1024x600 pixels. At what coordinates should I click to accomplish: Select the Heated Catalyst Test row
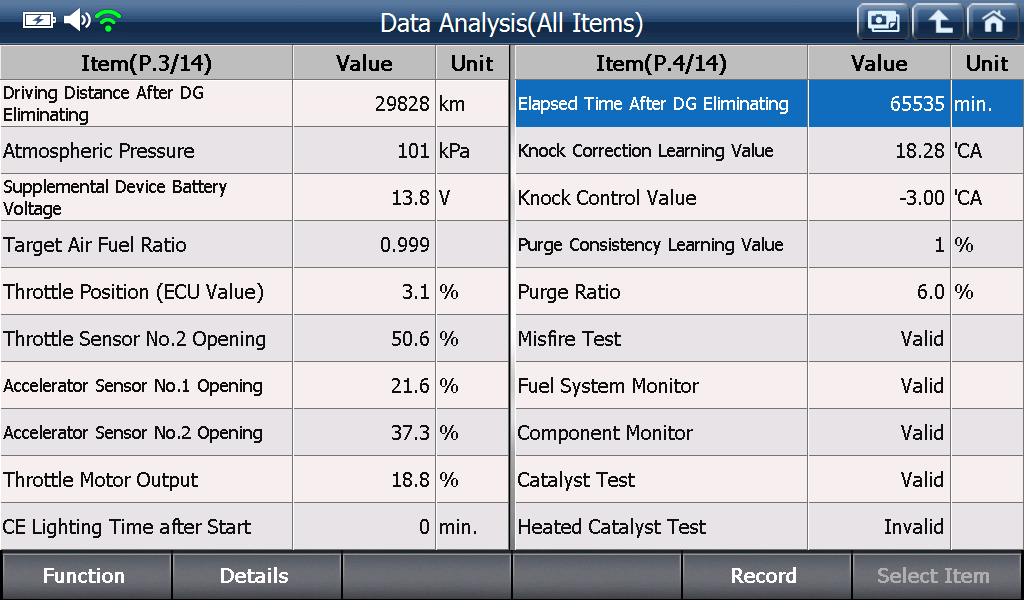769,527
